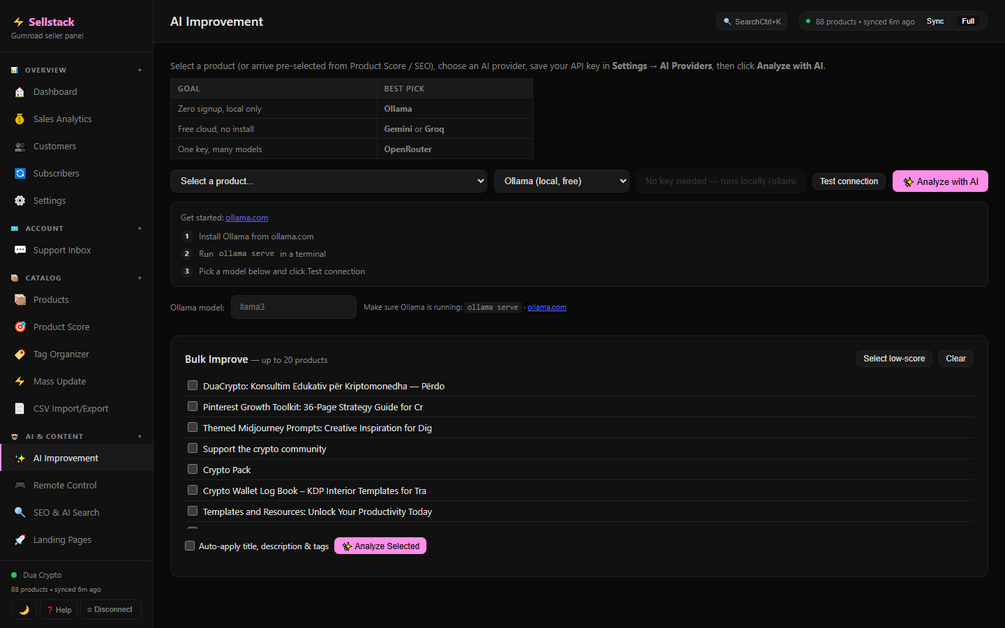Screen dimensions: 1005x628
Task: Click the Help button
Action: tap(58, 609)
